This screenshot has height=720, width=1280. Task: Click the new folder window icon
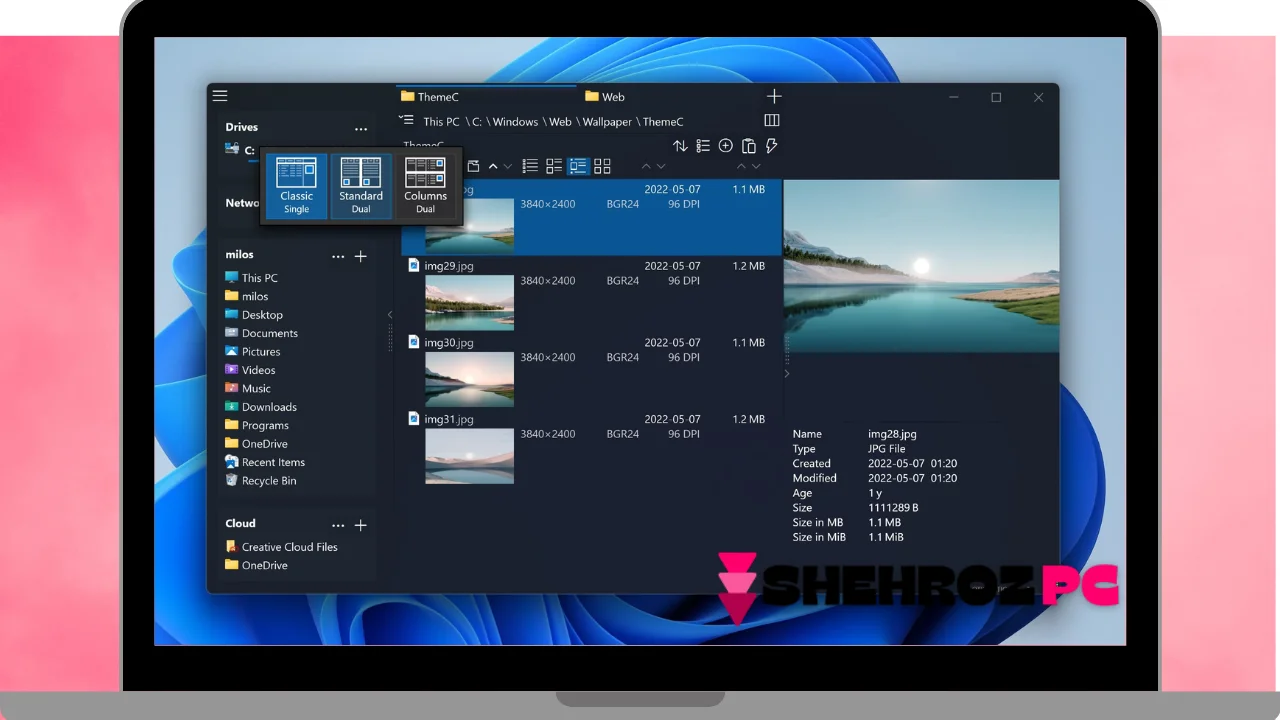tap(473, 166)
